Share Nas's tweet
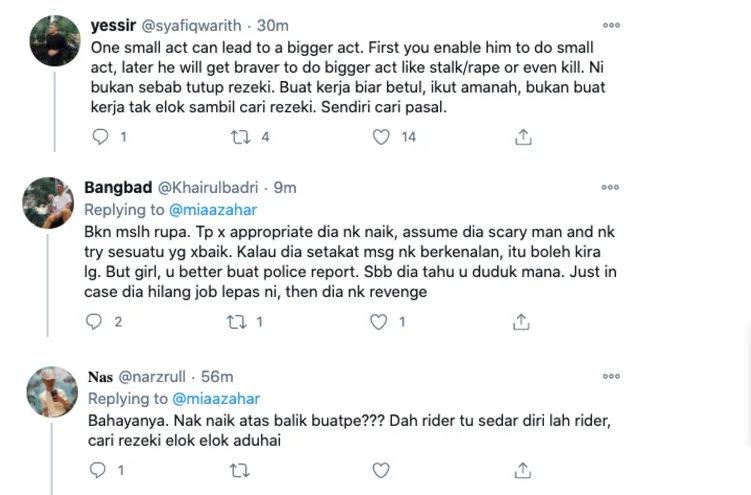751x495 pixels. click(521, 470)
